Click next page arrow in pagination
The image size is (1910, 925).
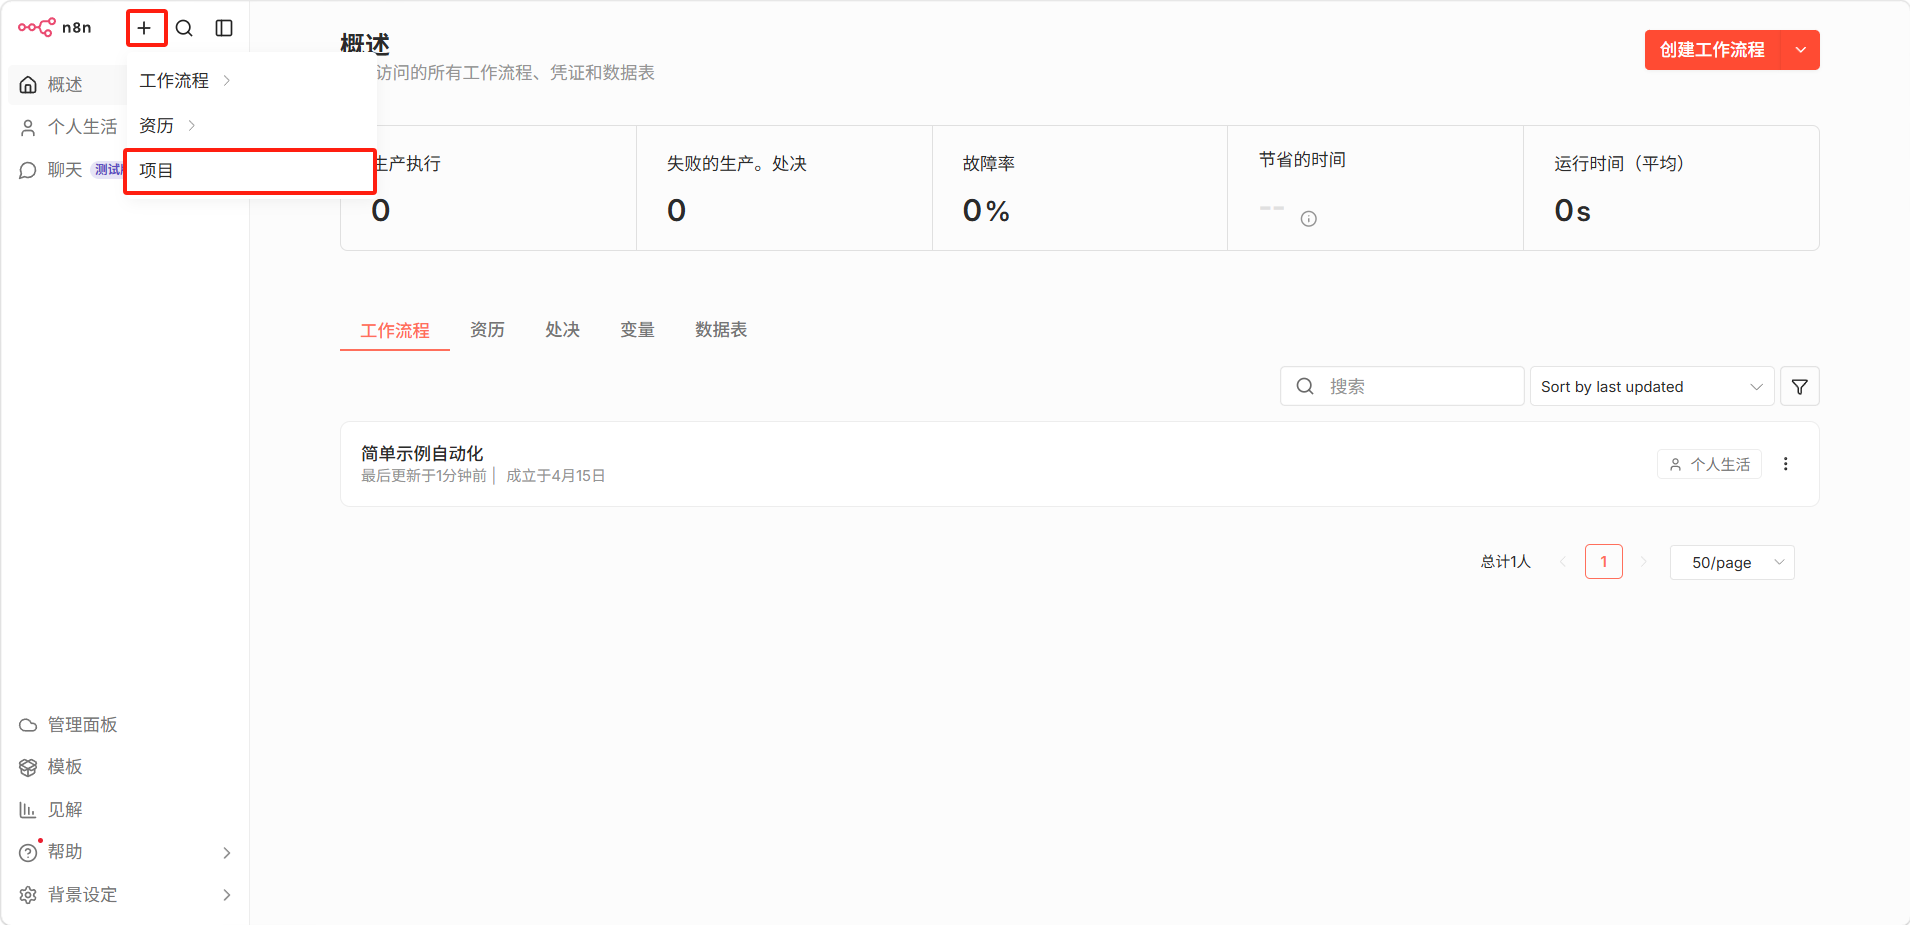1643,562
